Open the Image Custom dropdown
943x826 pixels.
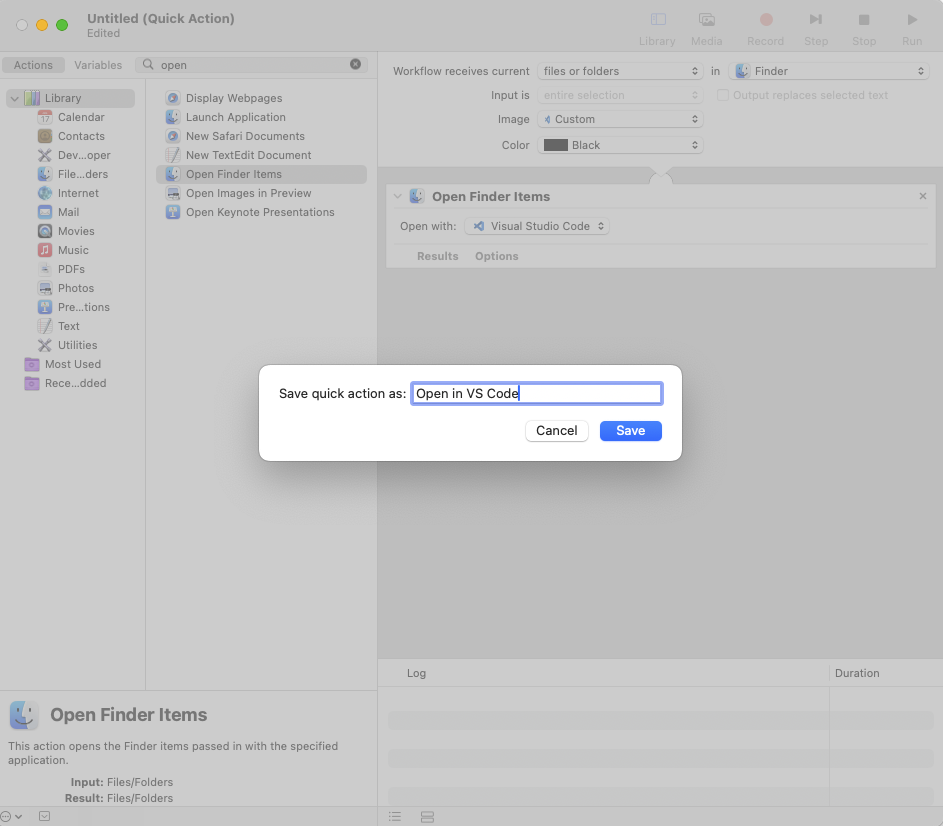pyautogui.click(x=620, y=119)
